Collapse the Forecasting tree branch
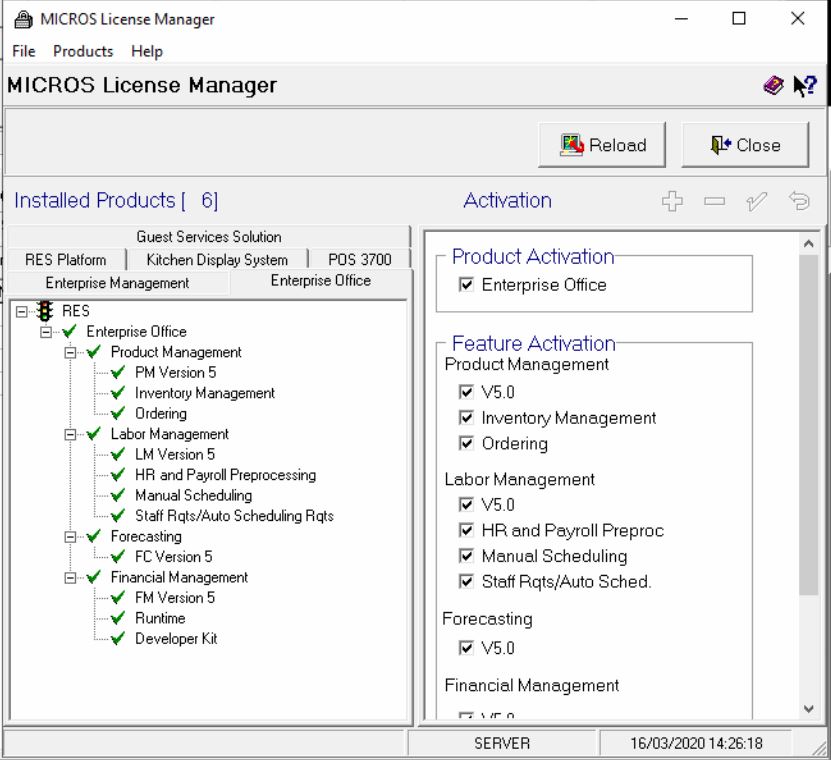Viewport: 831px width, 760px height. pos(70,537)
